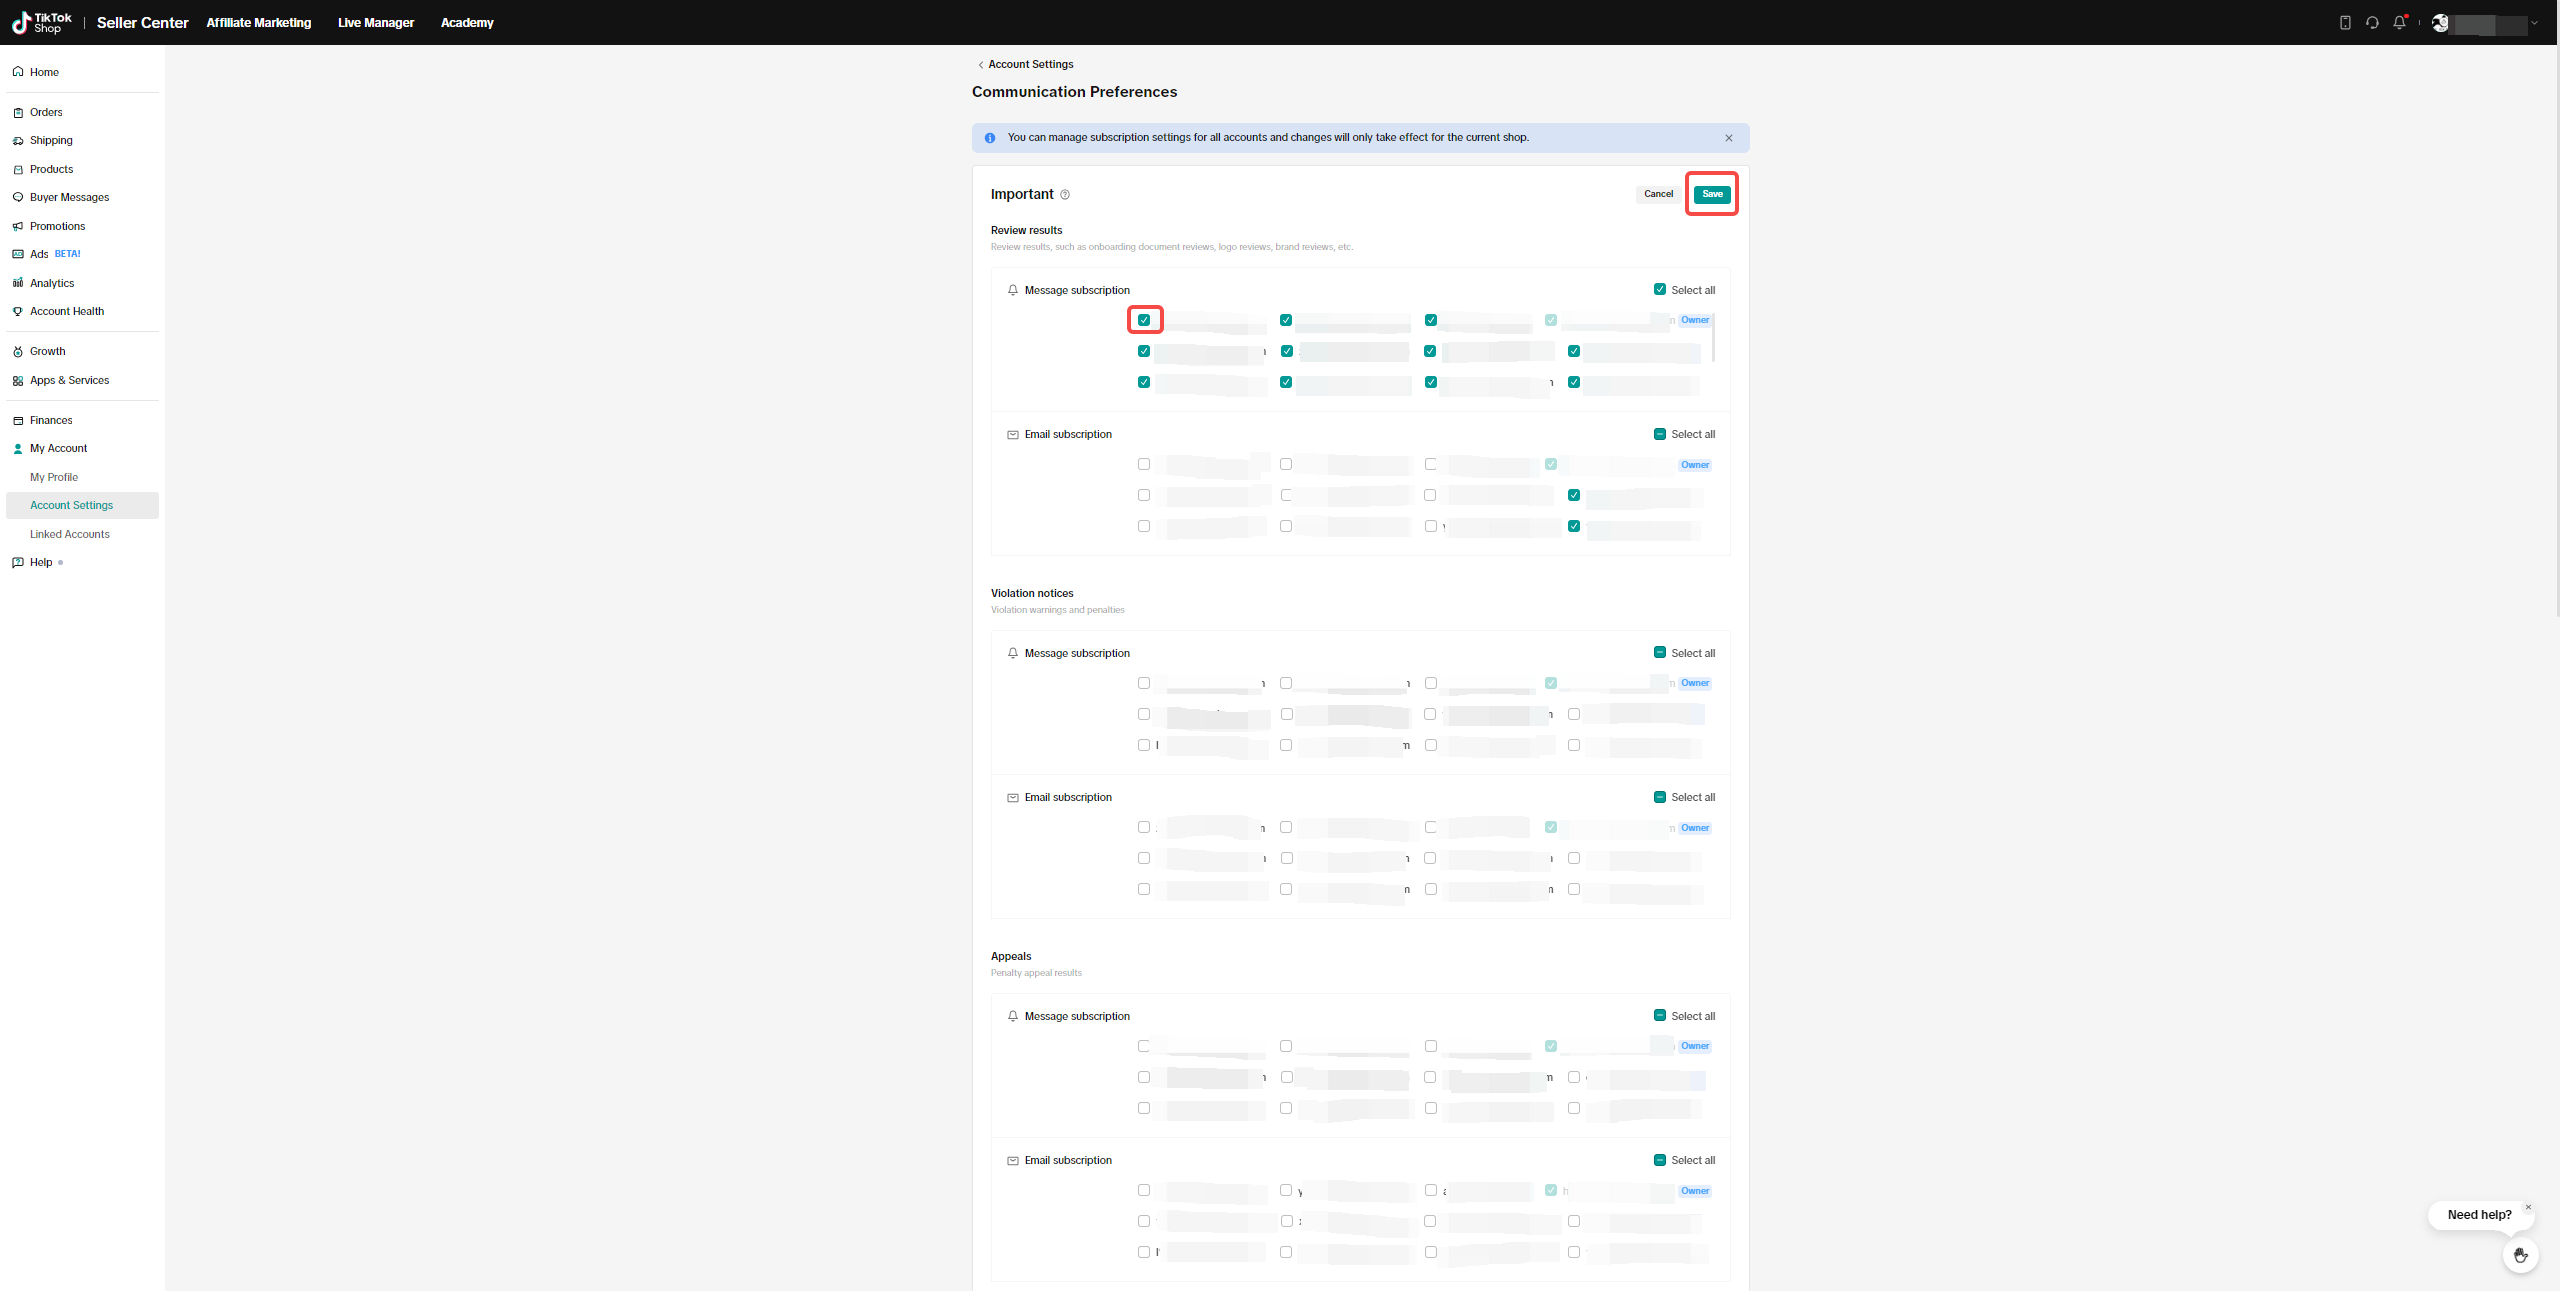Open the chat assistant floating icon
The image size is (2560, 1291).
coord(2520,1255)
